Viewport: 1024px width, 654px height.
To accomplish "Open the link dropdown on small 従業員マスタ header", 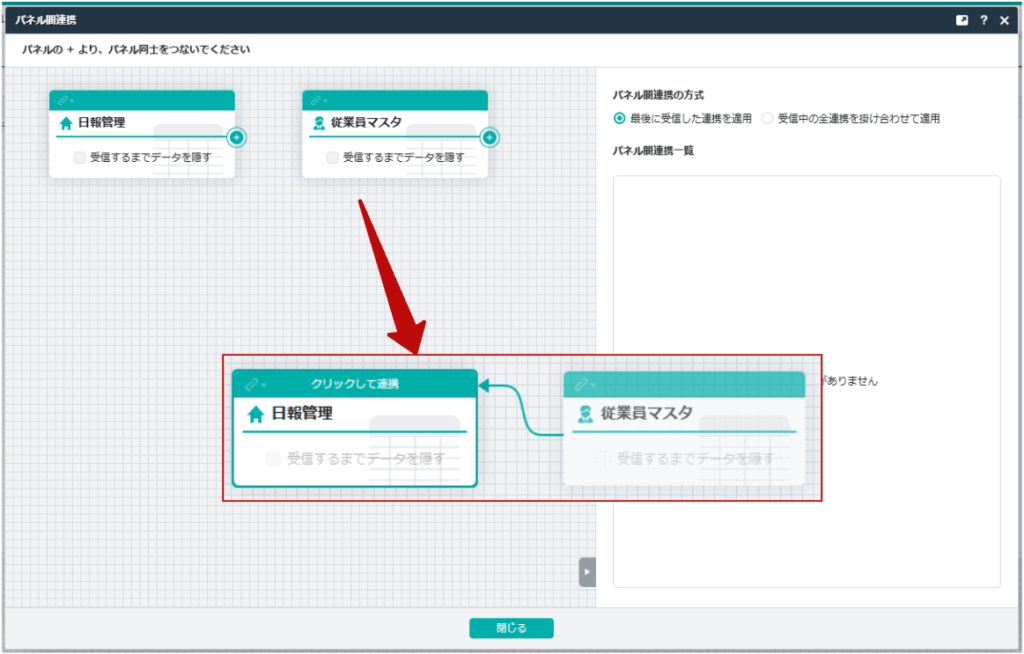I will pos(319,100).
